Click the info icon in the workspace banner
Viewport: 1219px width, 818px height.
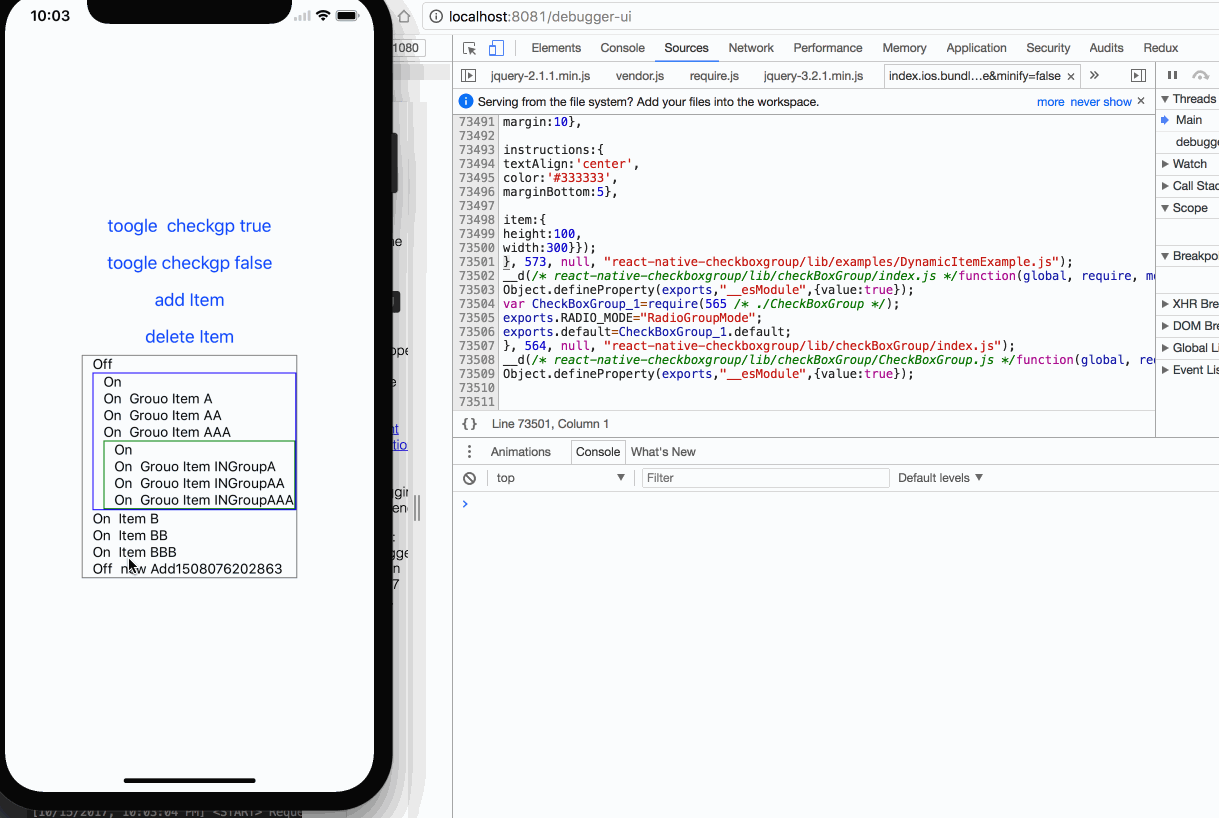(x=466, y=102)
